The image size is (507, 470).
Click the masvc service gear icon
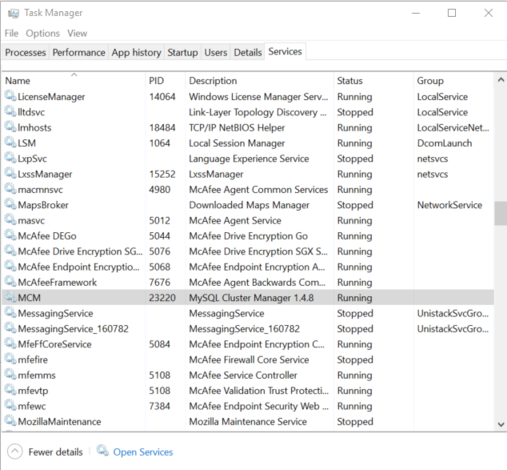(x=10, y=220)
